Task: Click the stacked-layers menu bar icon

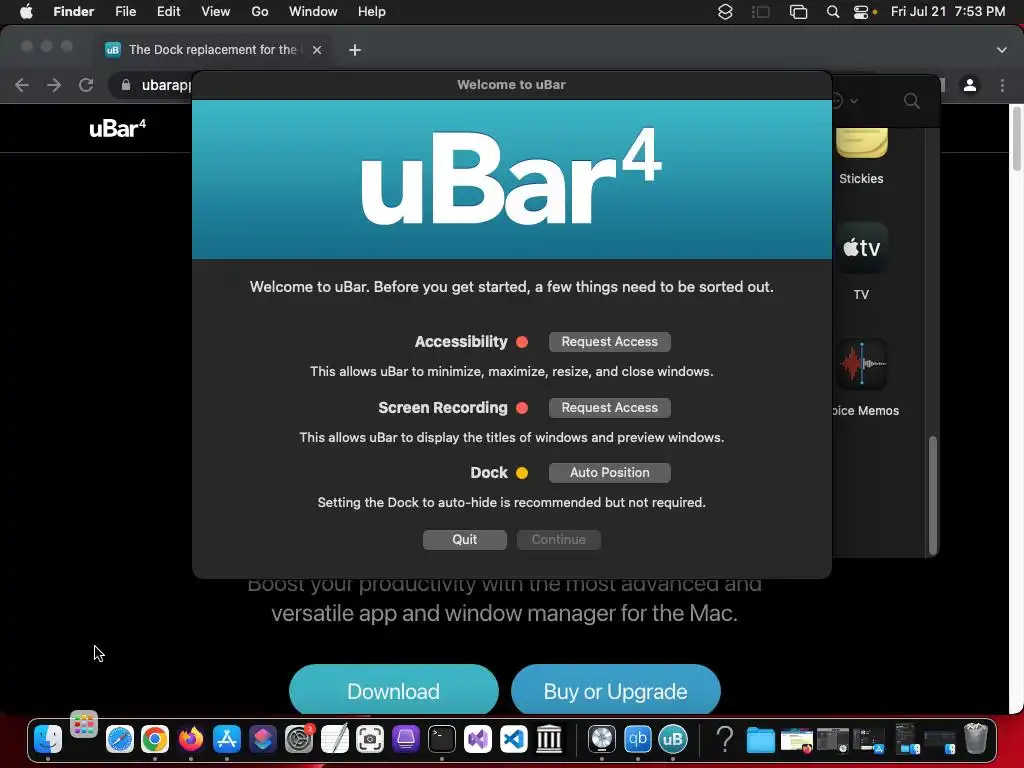Action: point(725,12)
